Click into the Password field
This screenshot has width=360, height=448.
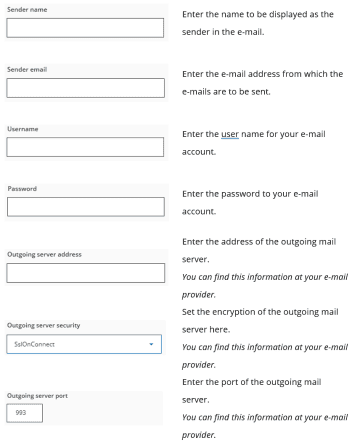tap(86, 207)
